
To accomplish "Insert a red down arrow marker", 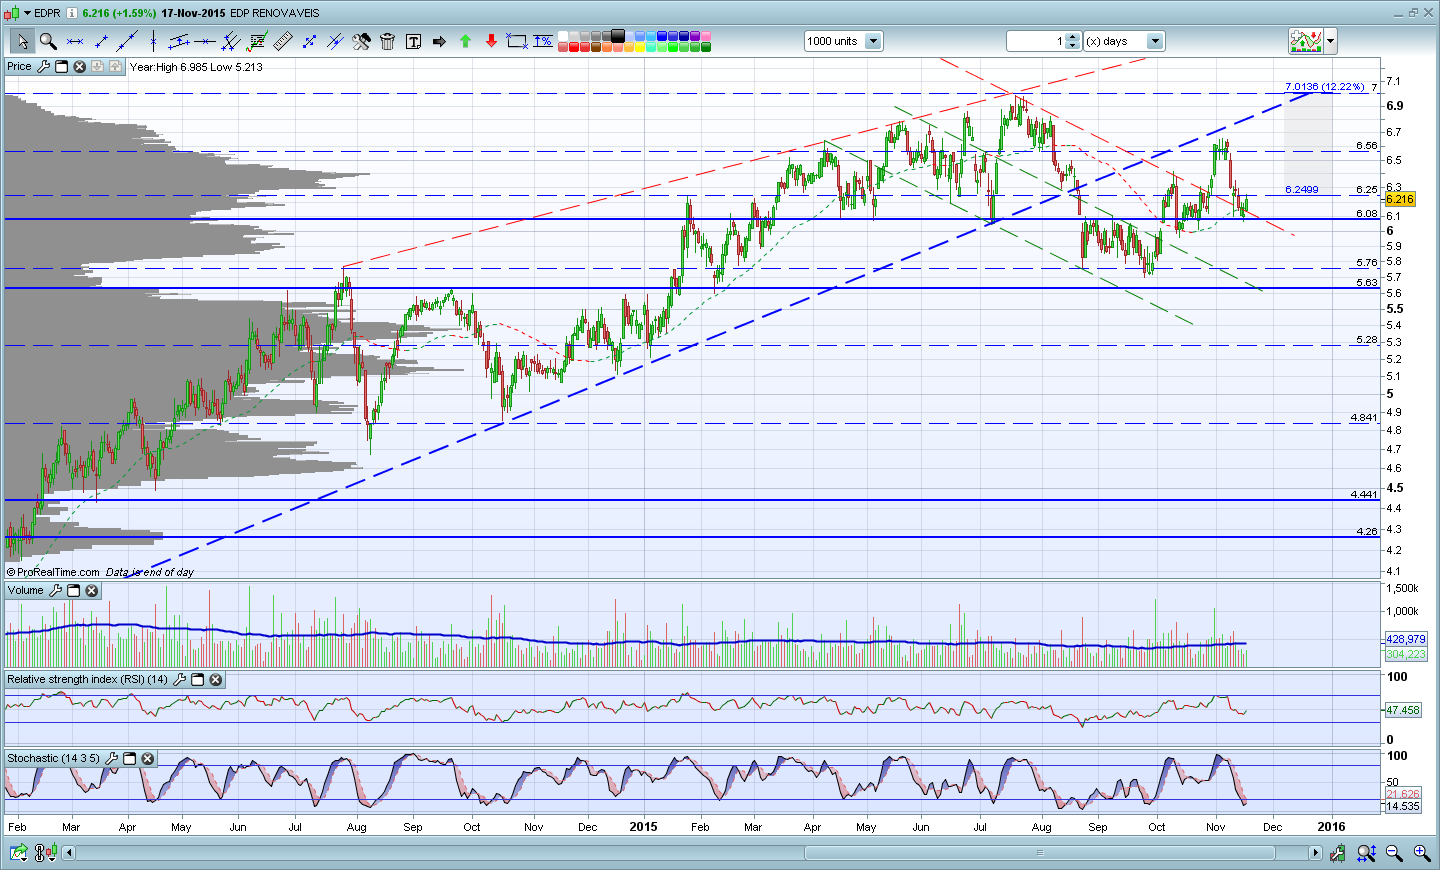I will tap(491, 41).
